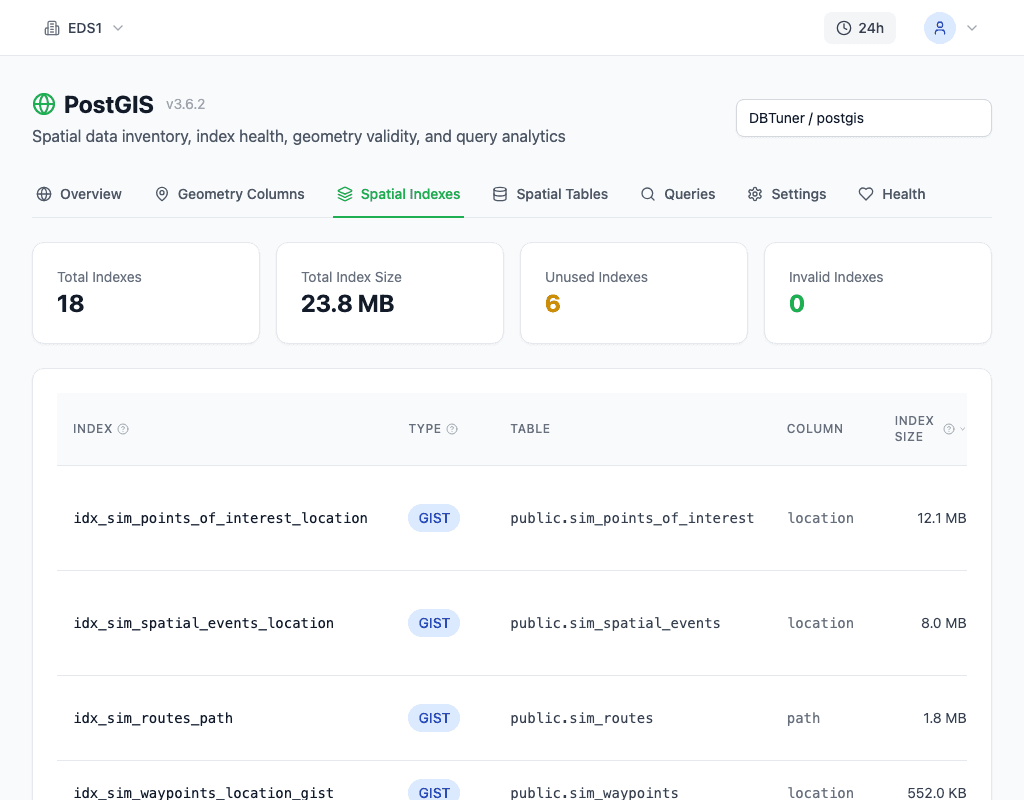Open the Spatial Tables tab
This screenshot has width=1024, height=800.
coord(550,194)
